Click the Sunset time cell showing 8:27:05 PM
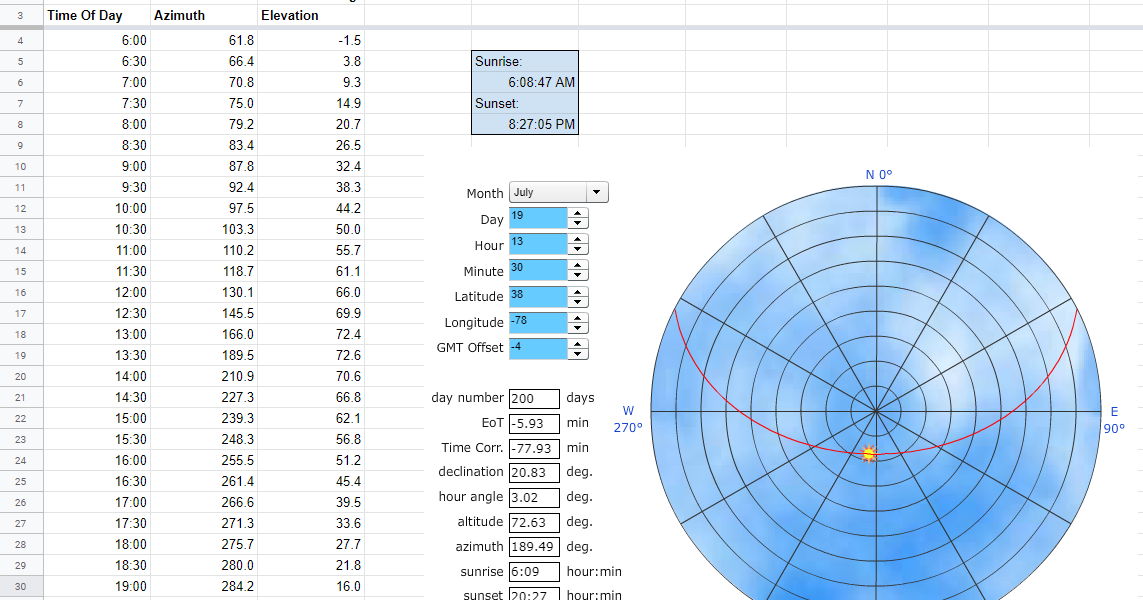1143x600 pixels. point(524,124)
